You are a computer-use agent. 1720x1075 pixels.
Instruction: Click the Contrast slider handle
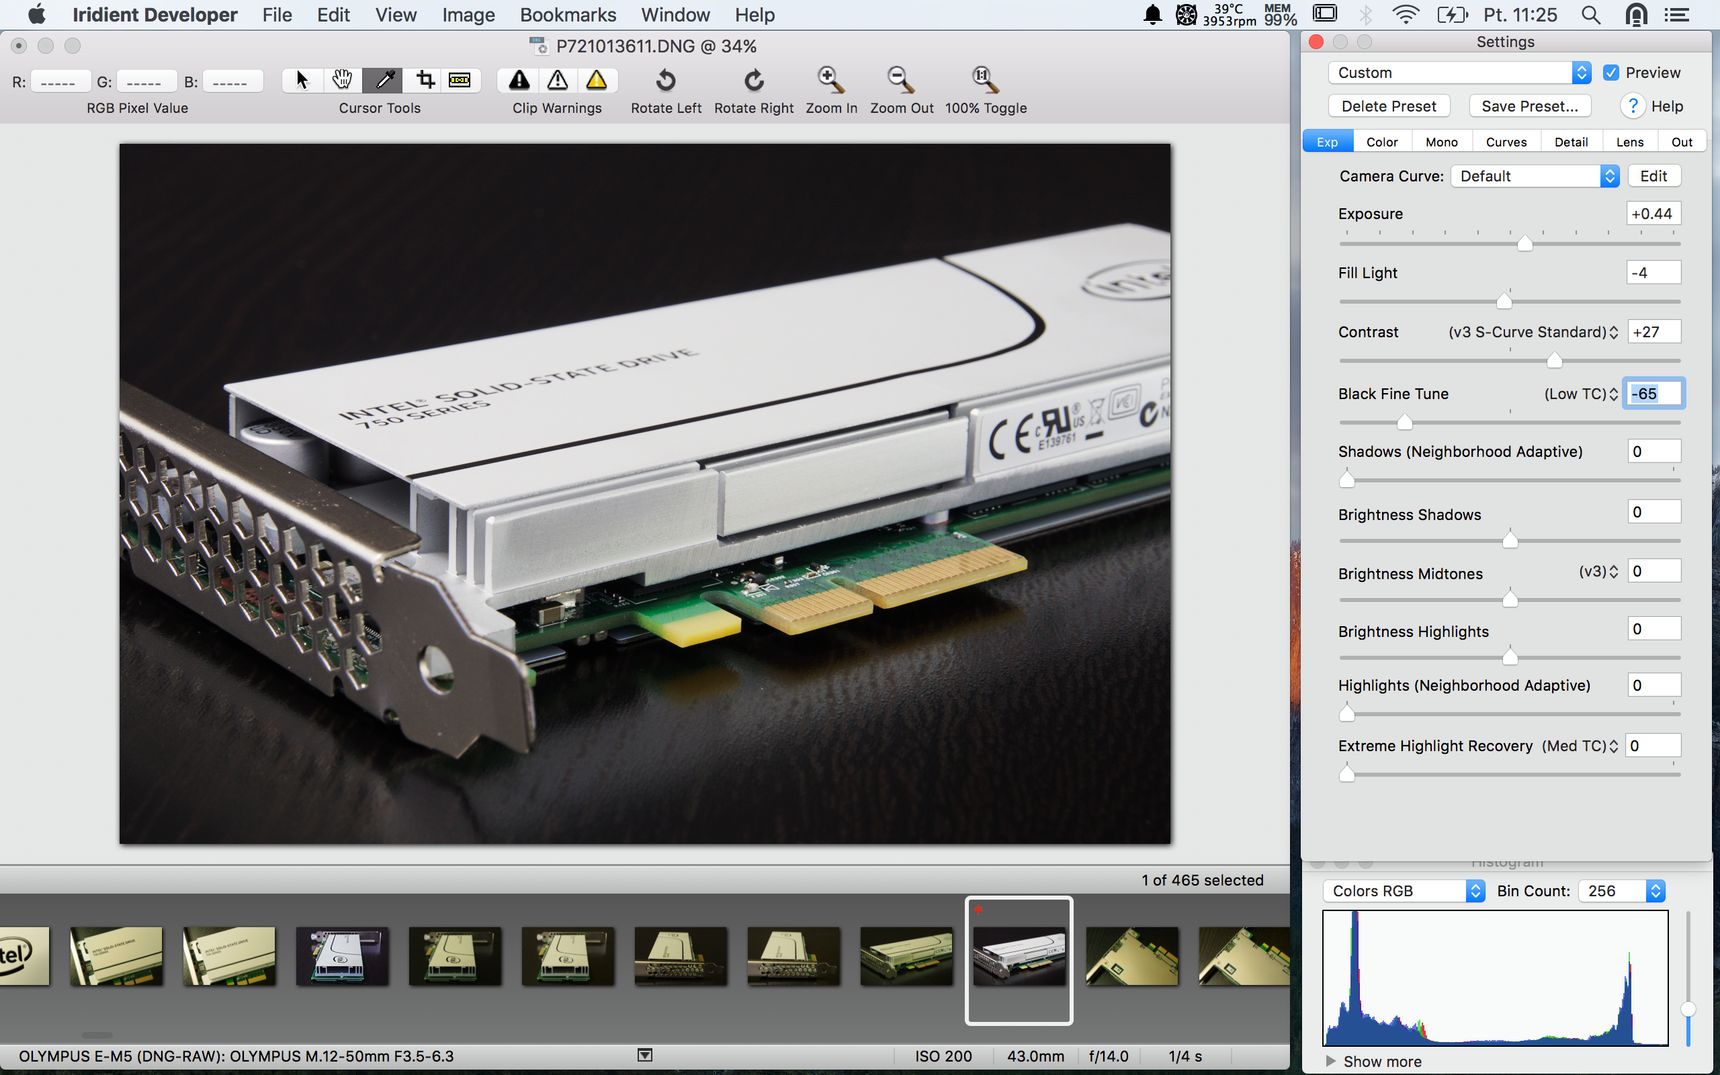click(1554, 360)
